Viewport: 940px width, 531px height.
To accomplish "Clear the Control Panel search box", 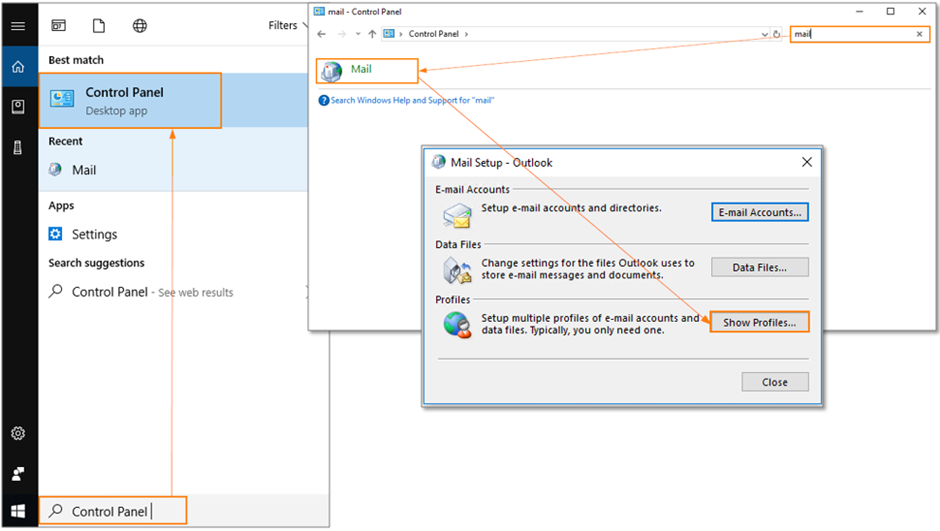I will pos(920,34).
